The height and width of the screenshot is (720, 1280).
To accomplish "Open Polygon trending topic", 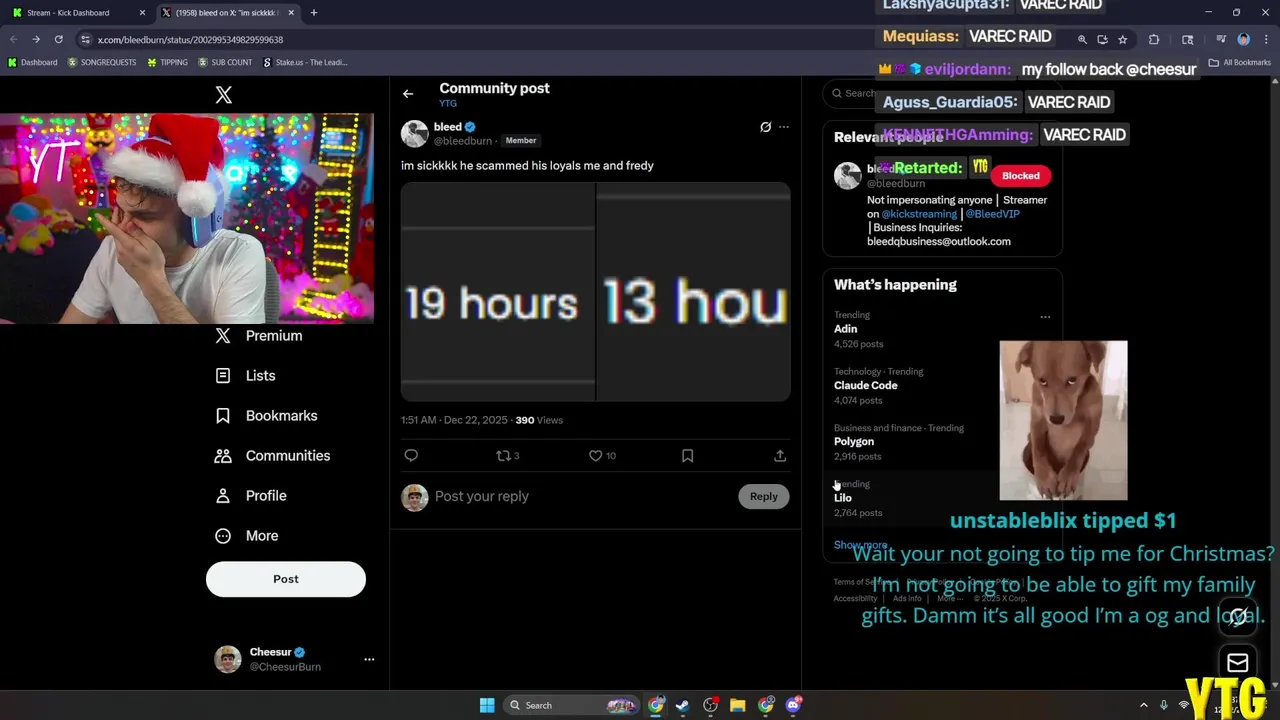I will (x=854, y=441).
